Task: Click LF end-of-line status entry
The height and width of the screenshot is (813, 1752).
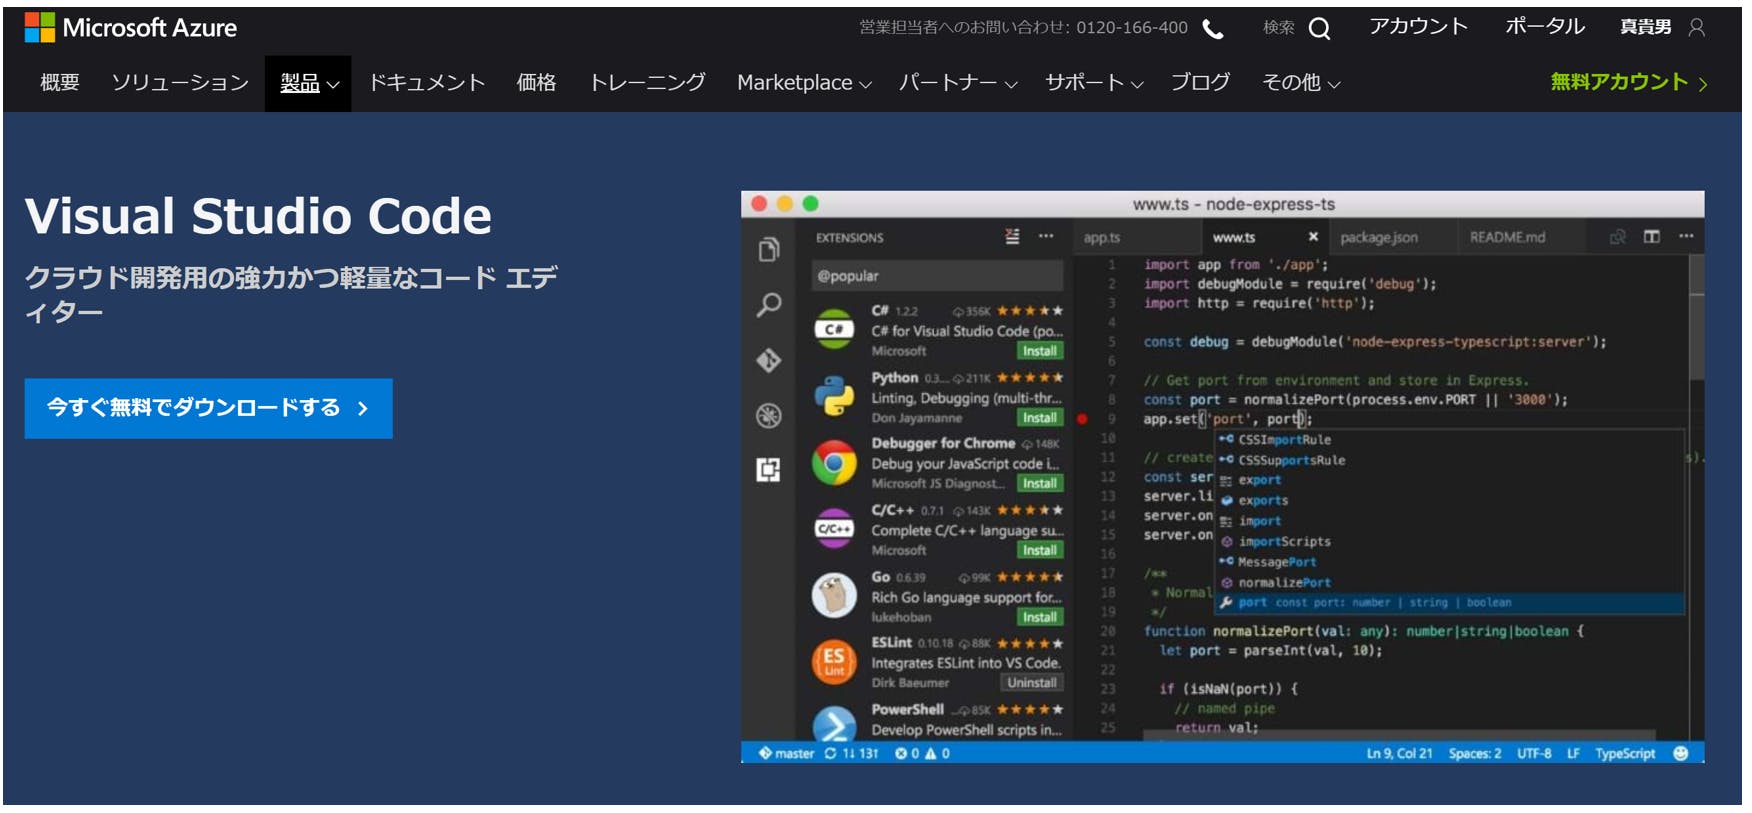Action: 1573,754
